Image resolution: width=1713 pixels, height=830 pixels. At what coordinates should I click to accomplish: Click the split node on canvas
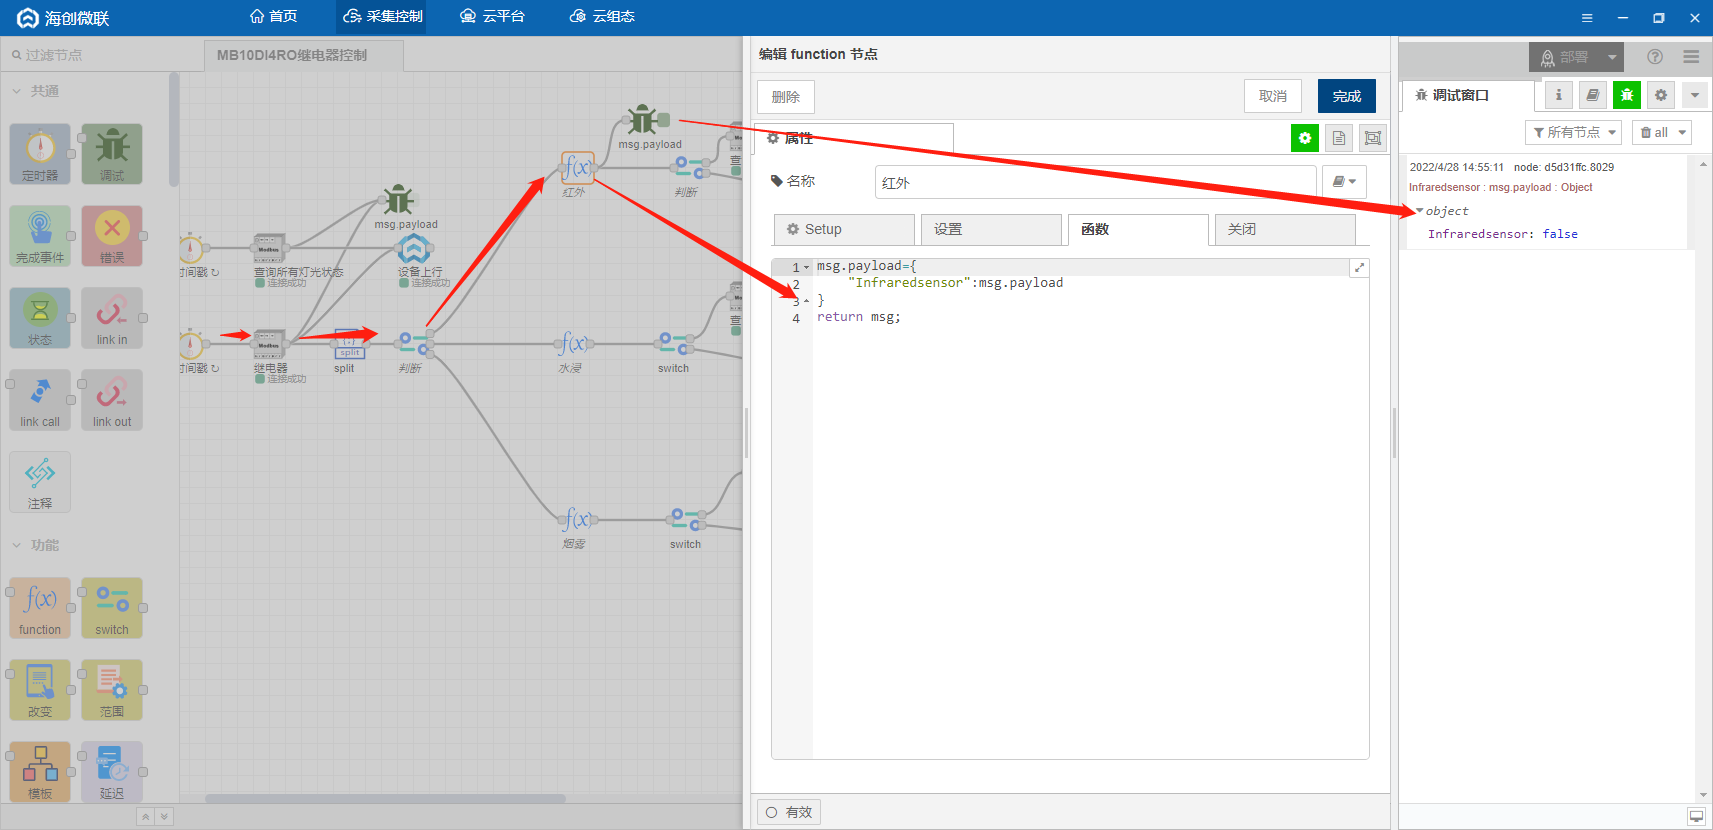click(x=349, y=344)
